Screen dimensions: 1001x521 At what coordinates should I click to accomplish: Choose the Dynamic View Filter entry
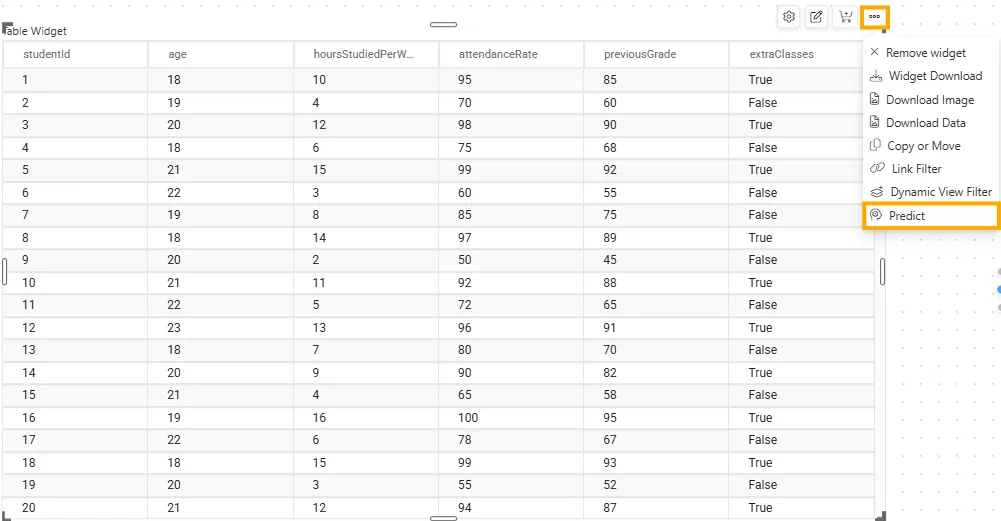940,192
